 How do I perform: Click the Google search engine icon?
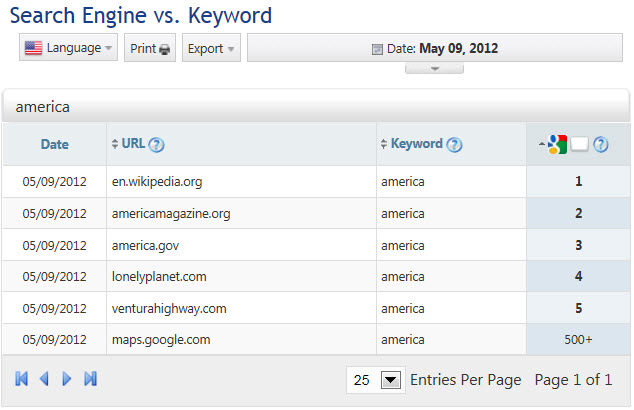(x=558, y=144)
